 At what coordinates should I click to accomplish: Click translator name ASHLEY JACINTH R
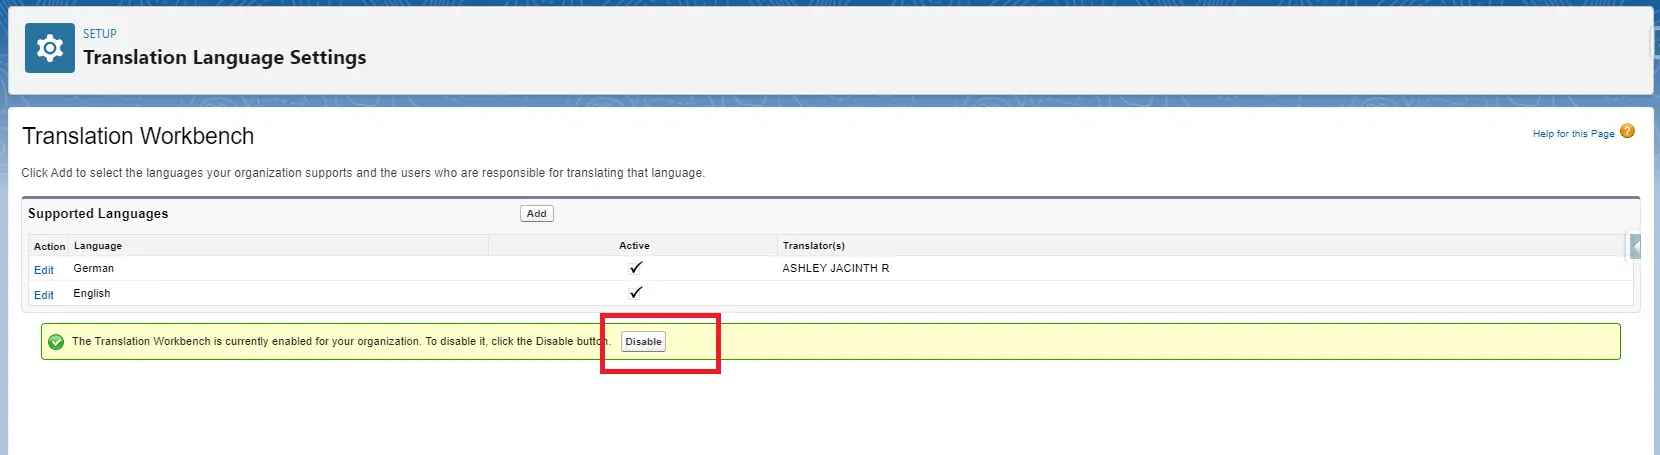coord(835,269)
